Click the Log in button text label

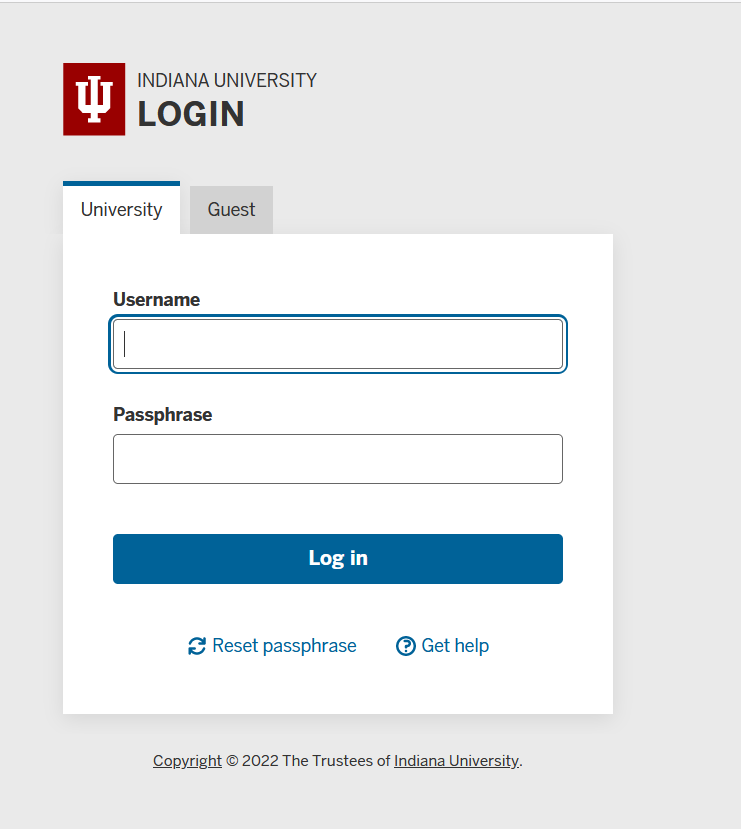(x=337, y=558)
